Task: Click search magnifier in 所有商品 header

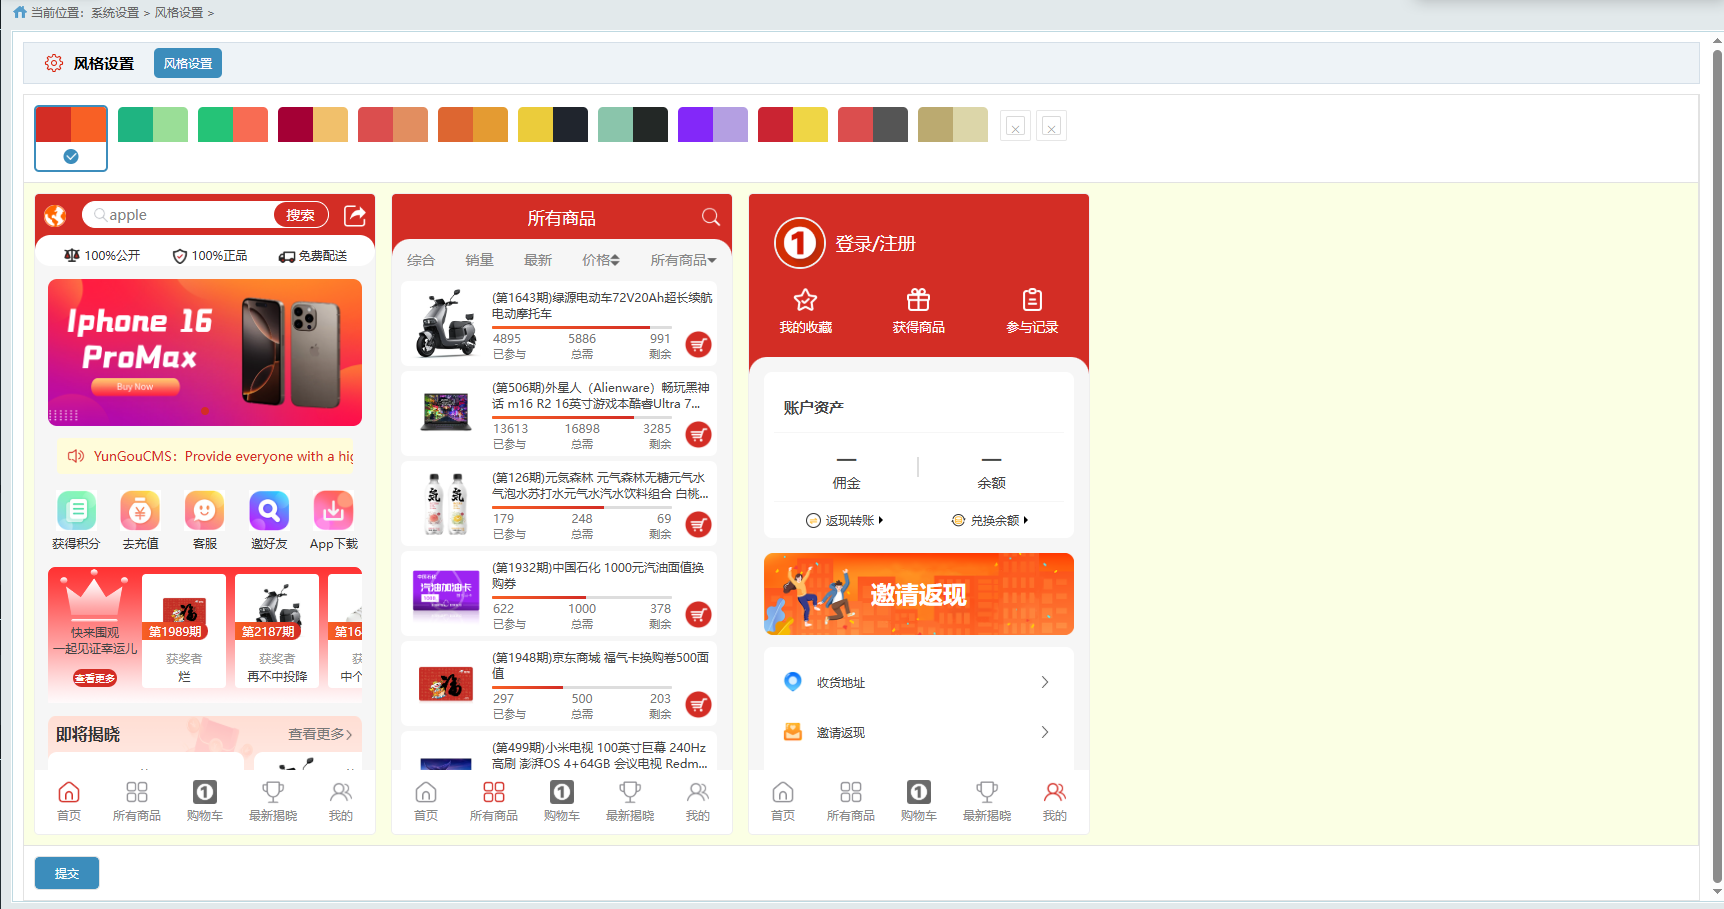Action: [711, 217]
